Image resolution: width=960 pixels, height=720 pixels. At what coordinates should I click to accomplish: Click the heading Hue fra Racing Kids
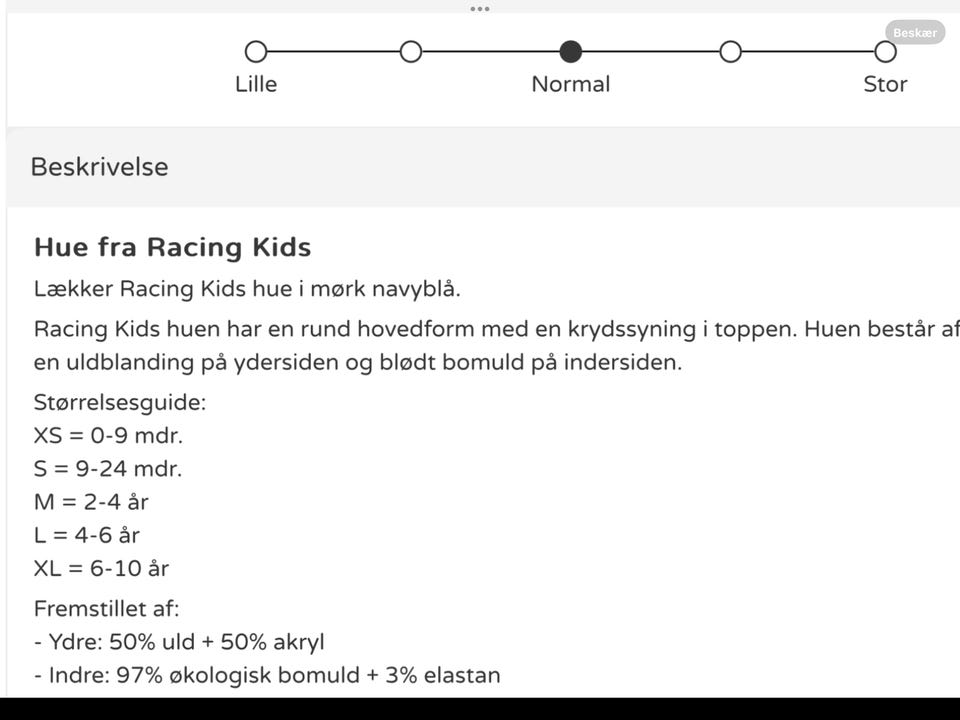[x=172, y=247]
